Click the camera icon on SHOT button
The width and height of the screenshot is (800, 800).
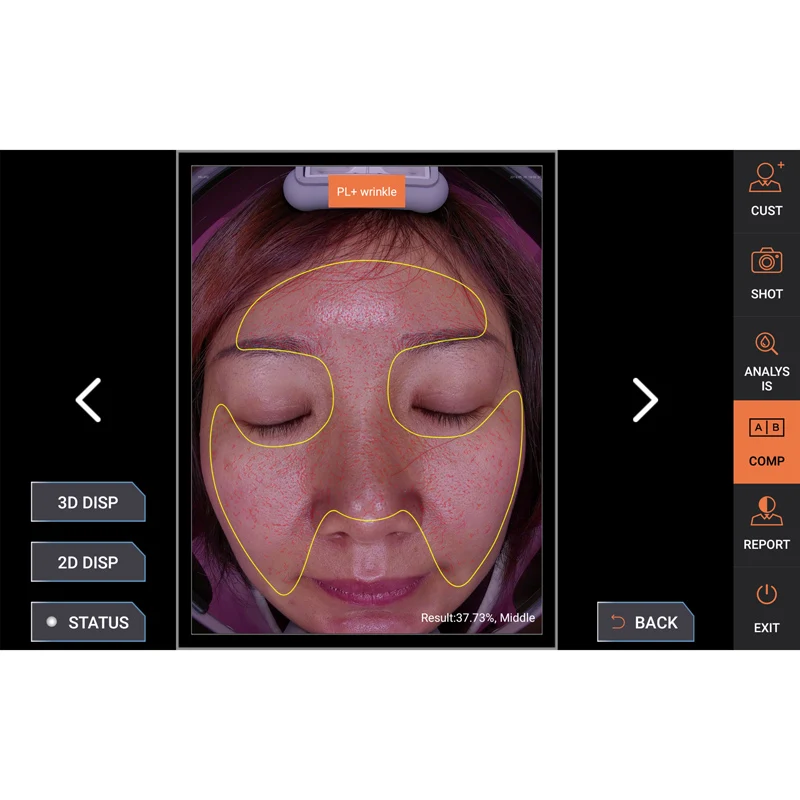pyautogui.click(x=767, y=261)
